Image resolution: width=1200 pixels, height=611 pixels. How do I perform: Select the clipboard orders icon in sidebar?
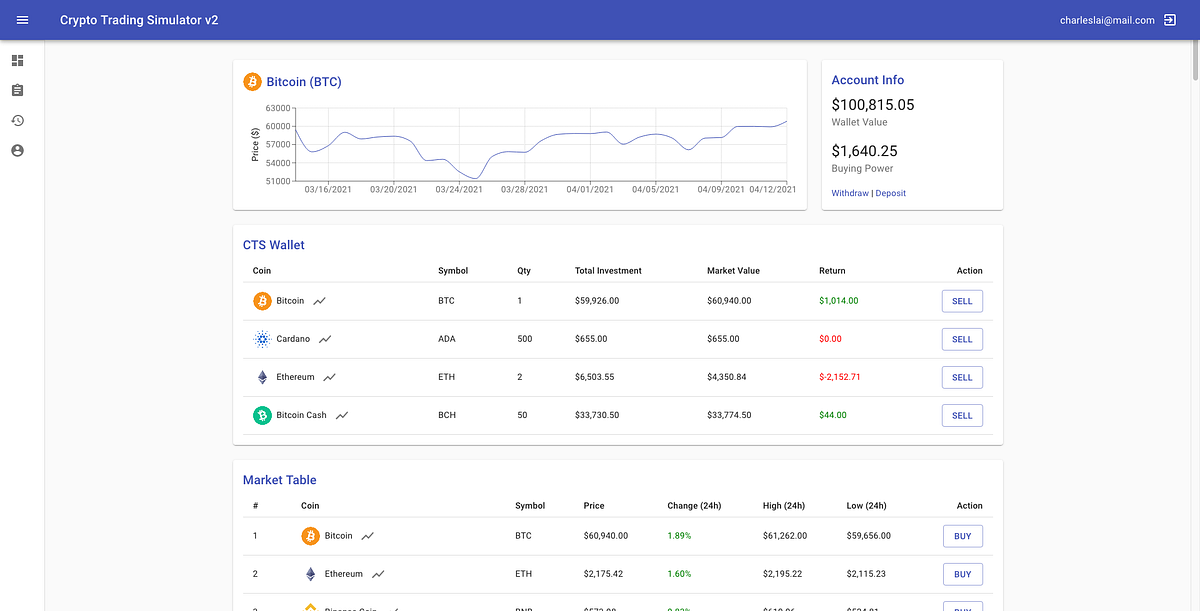pyautogui.click(x=17, y=90)
